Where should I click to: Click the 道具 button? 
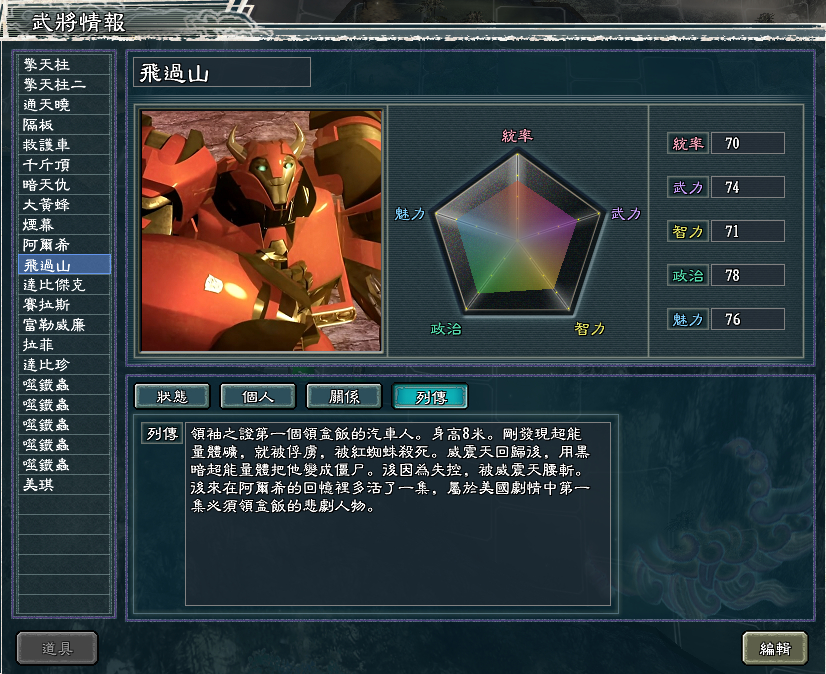[57, 648]
